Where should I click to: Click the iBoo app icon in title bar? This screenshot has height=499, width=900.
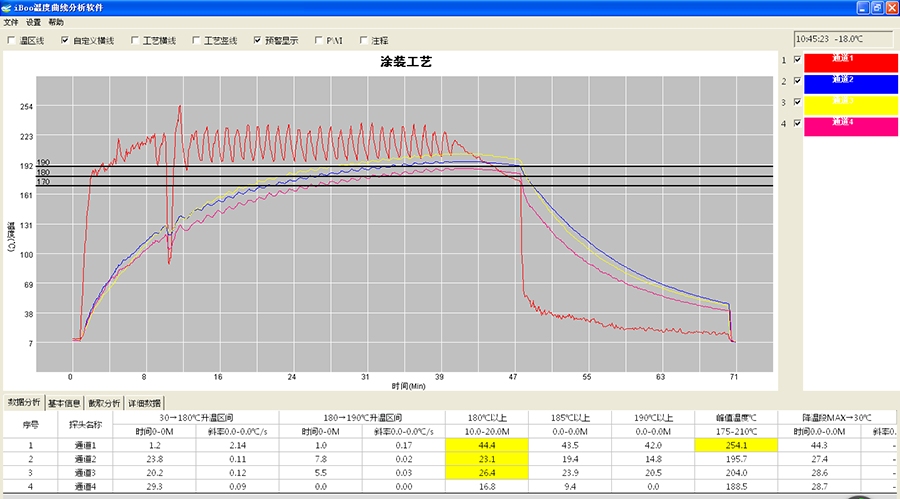(8, 7)
